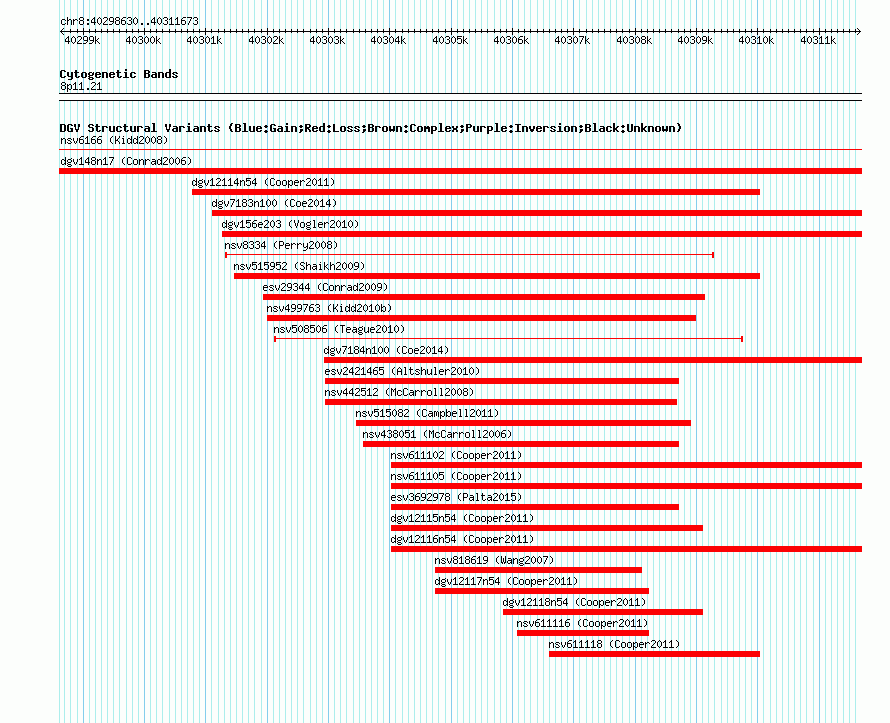Click the 40308k ruler tick label
Image resolution: width=890 pixels, height=723 pixels.
[x=634, y=40]
